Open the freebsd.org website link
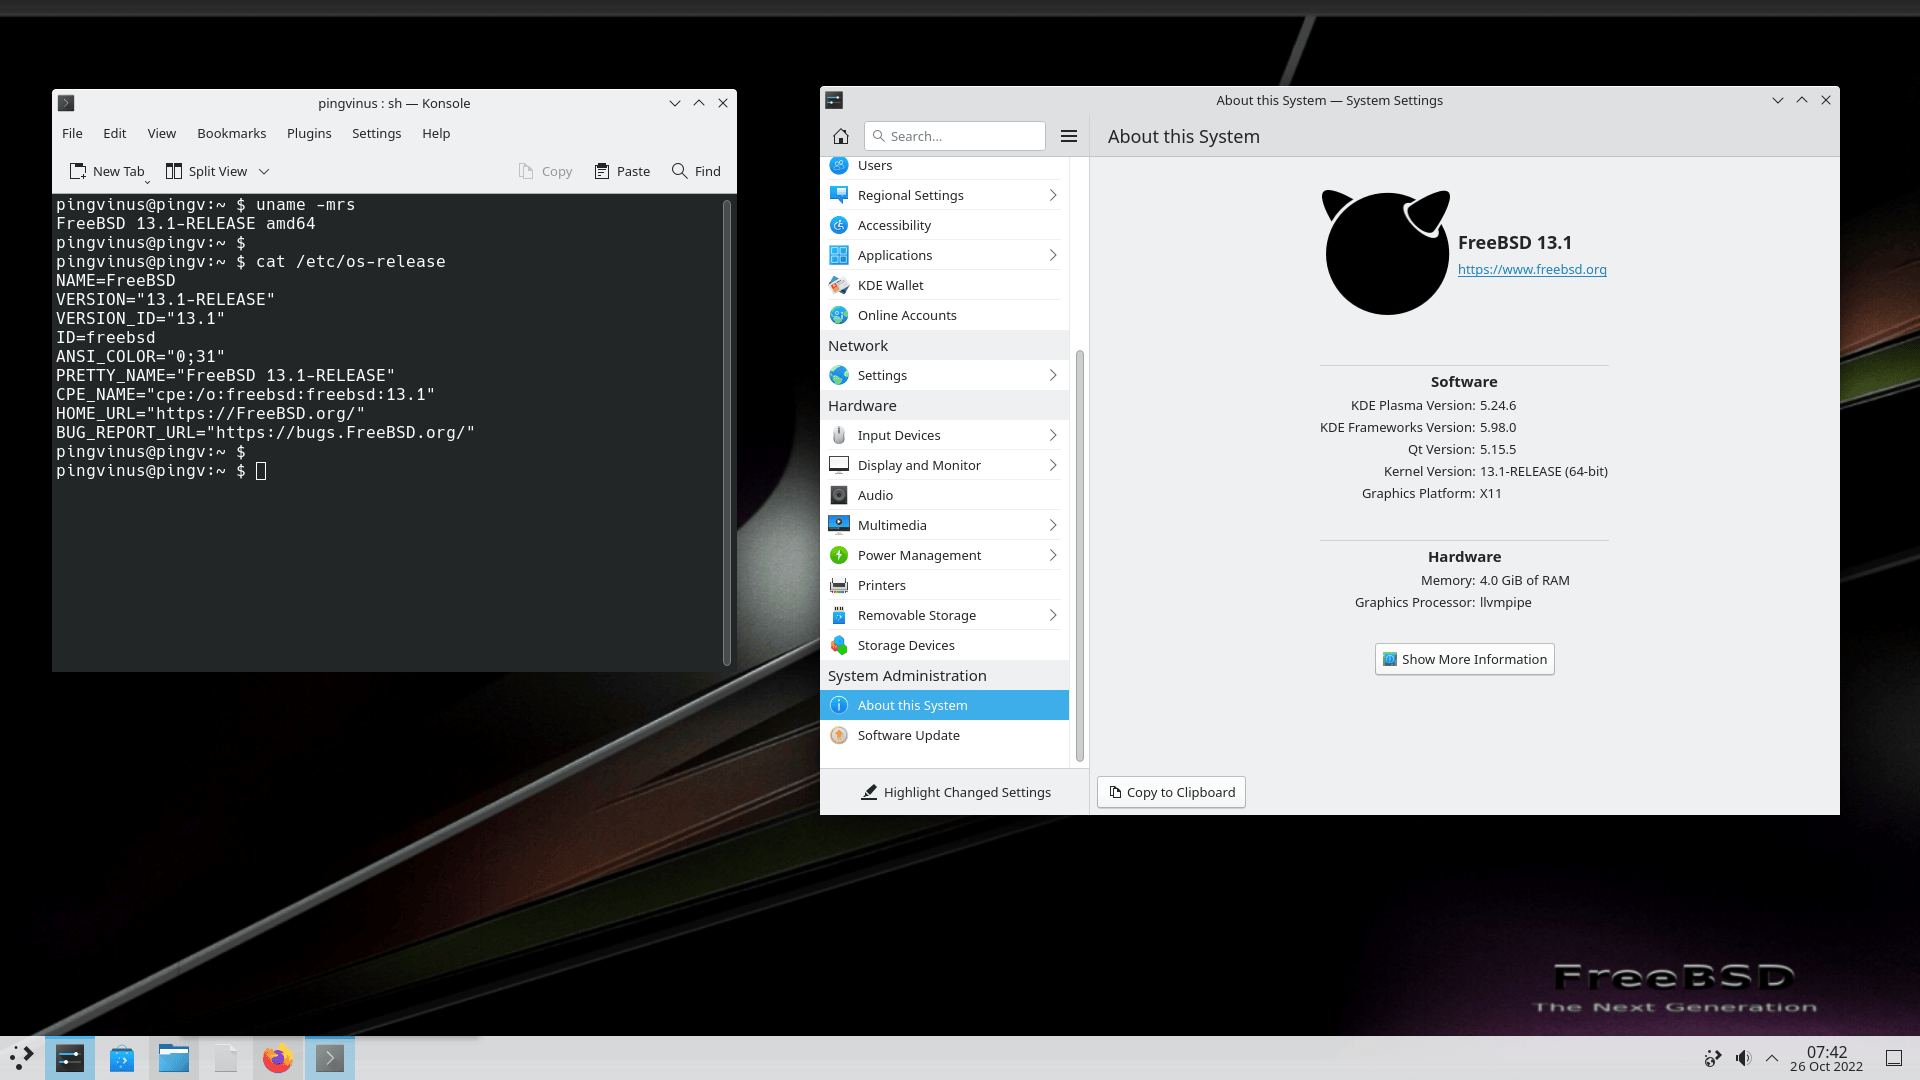Image resolution: width=1920 pixels, height=1080 pixels. [1532, 269]
